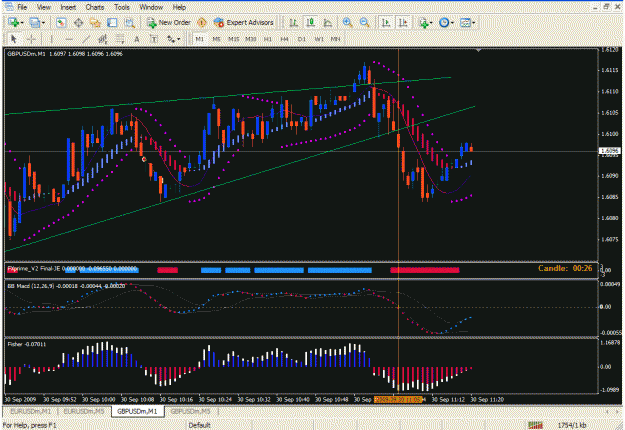Open the GBPUSDm,M5 chart tab
This screenshot has height=430, width=625.
coord(191,411)
